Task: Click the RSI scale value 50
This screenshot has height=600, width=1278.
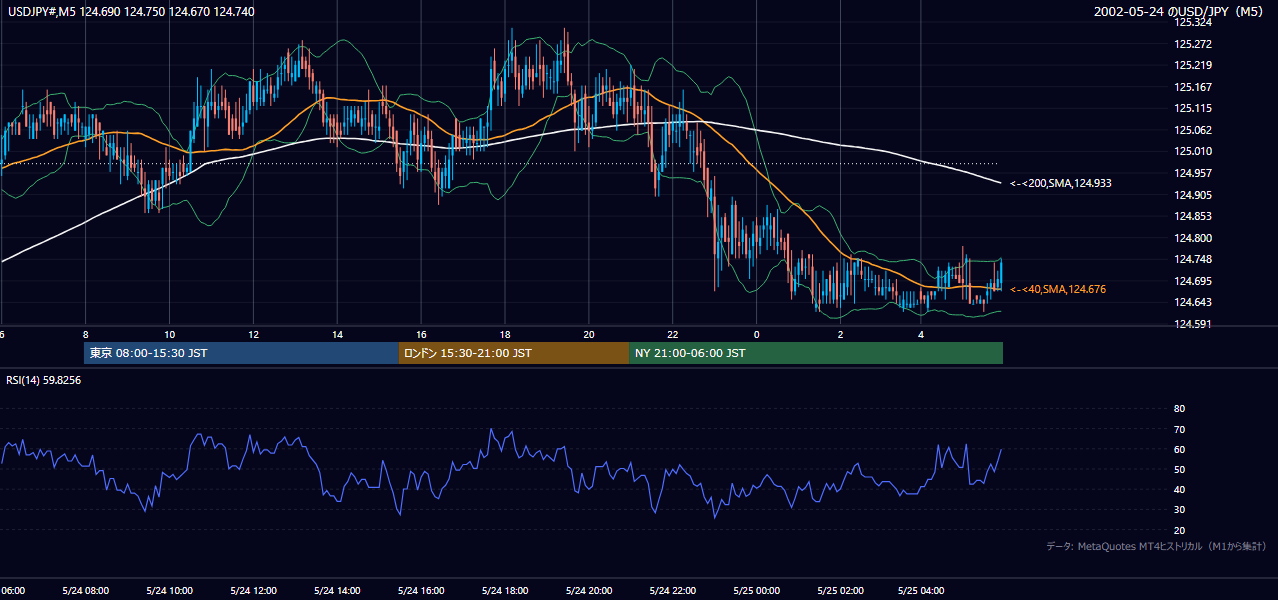Action: [x=1179, y=469]
